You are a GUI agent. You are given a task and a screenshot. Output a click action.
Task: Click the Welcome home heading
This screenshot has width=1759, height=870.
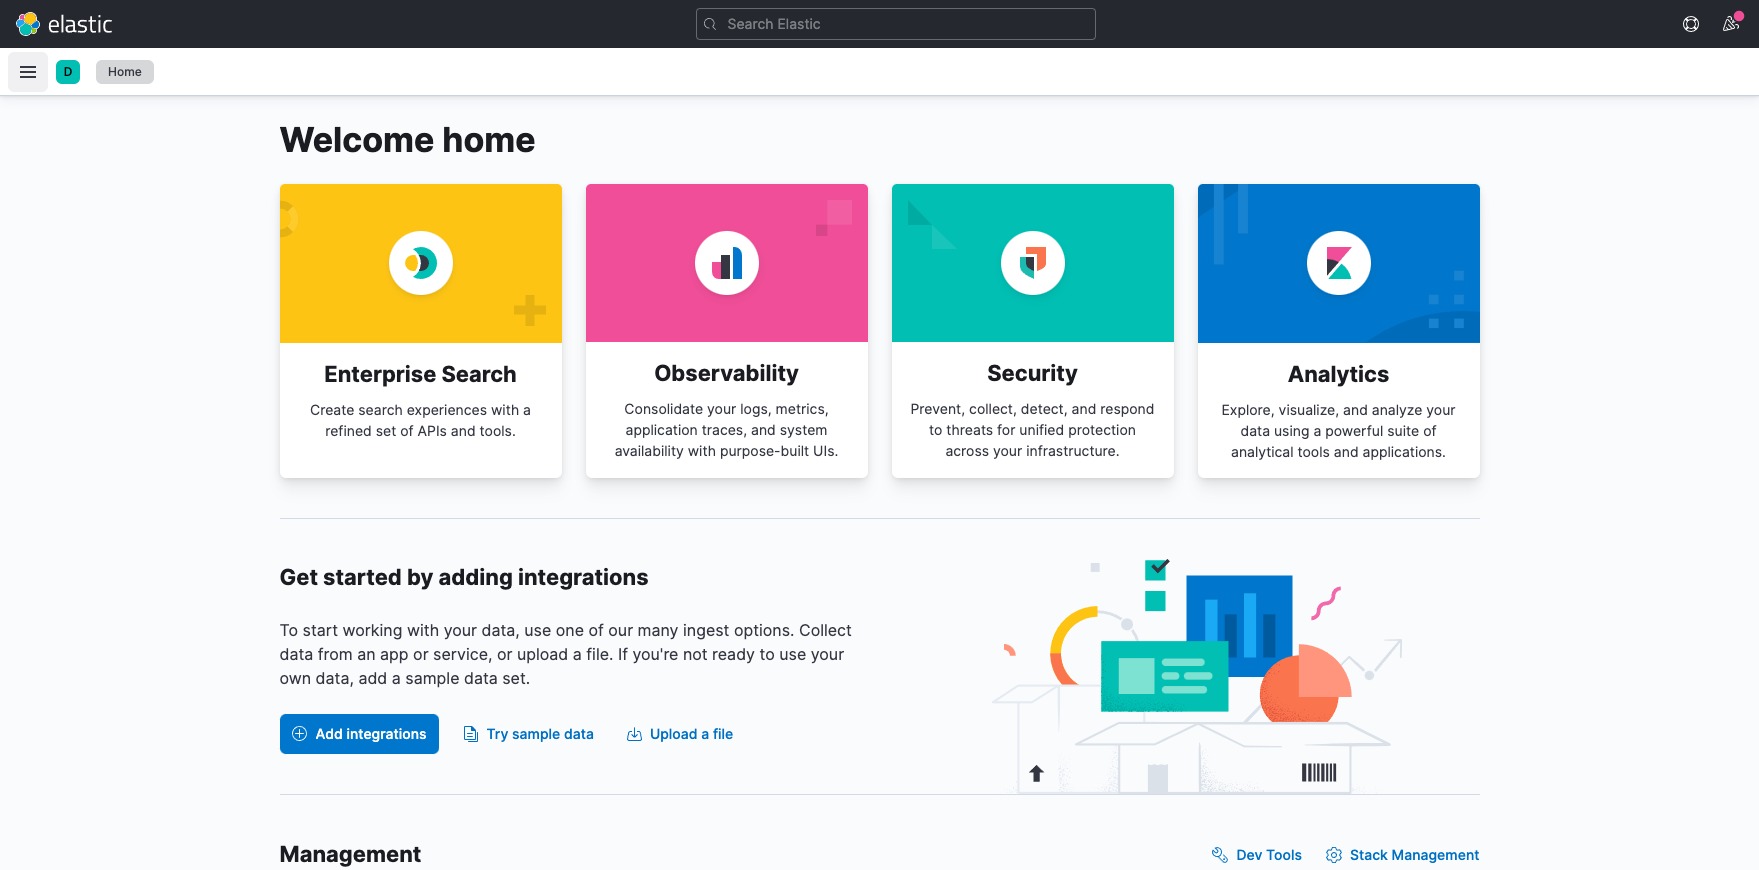click(x=407, y=140)
